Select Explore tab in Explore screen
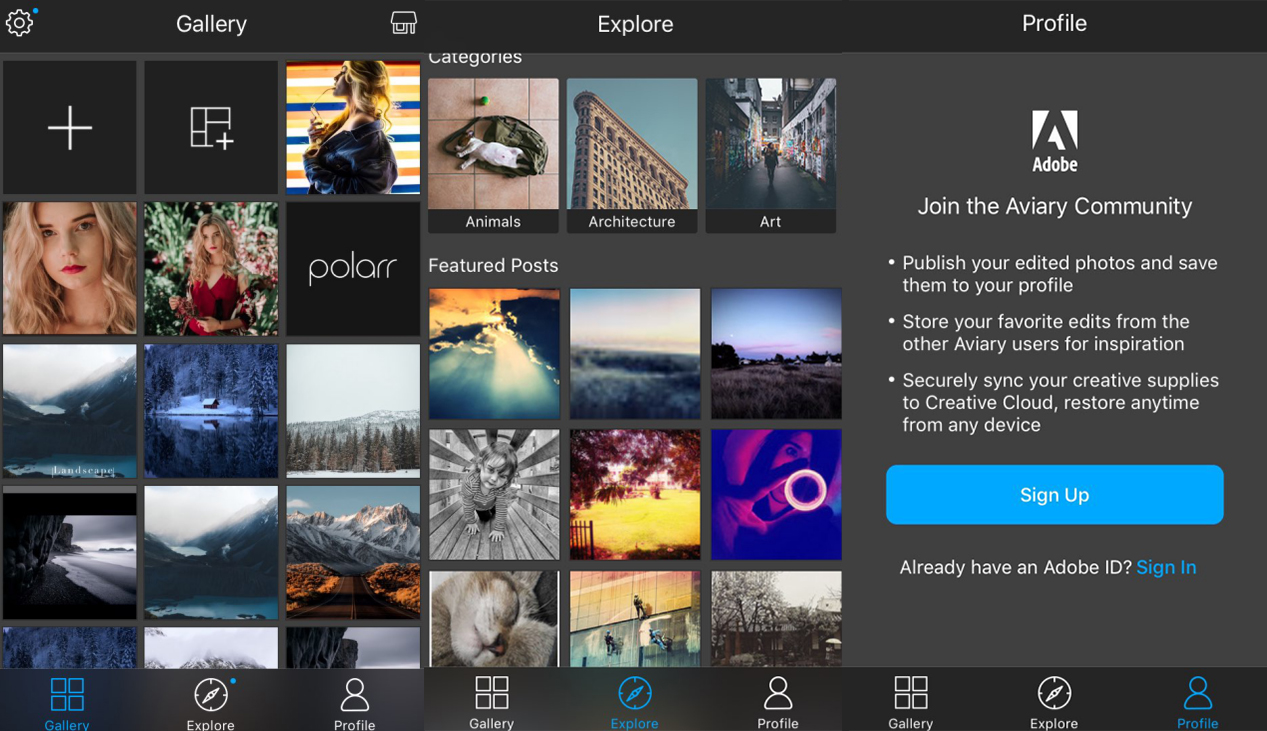The width and height of the screenshot is (1267, 731). coord(635,702)
